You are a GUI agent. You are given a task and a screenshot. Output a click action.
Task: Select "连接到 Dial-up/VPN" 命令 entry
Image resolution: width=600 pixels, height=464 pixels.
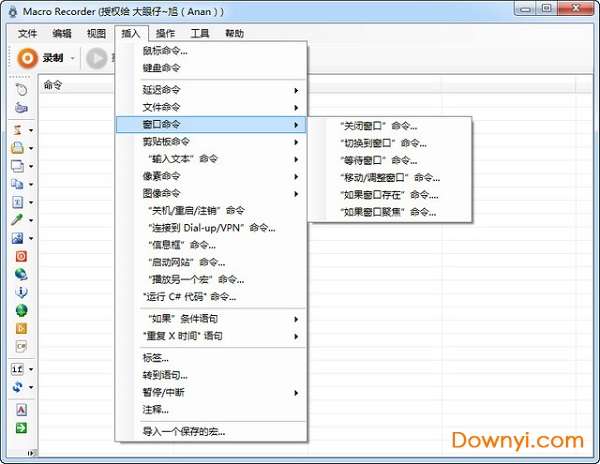211,228
